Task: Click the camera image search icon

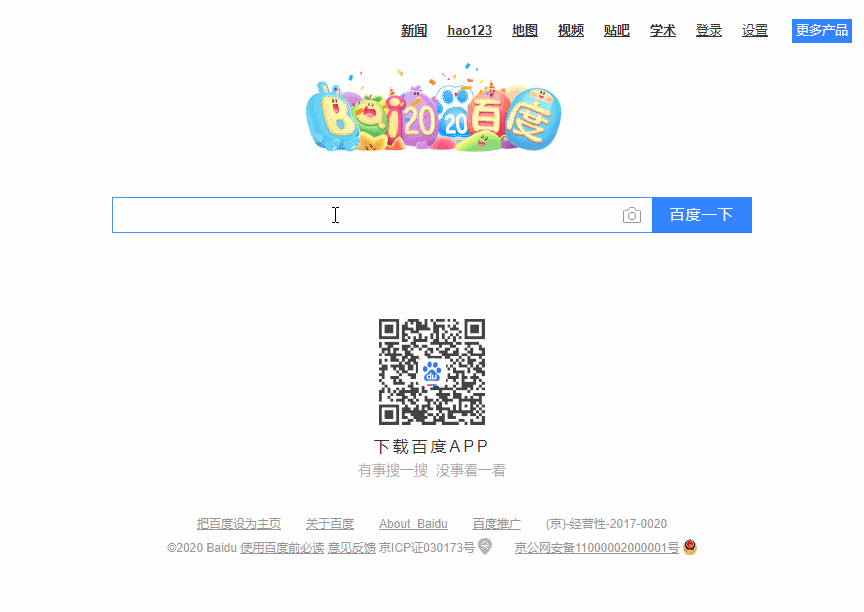Action: pos(631,215)
